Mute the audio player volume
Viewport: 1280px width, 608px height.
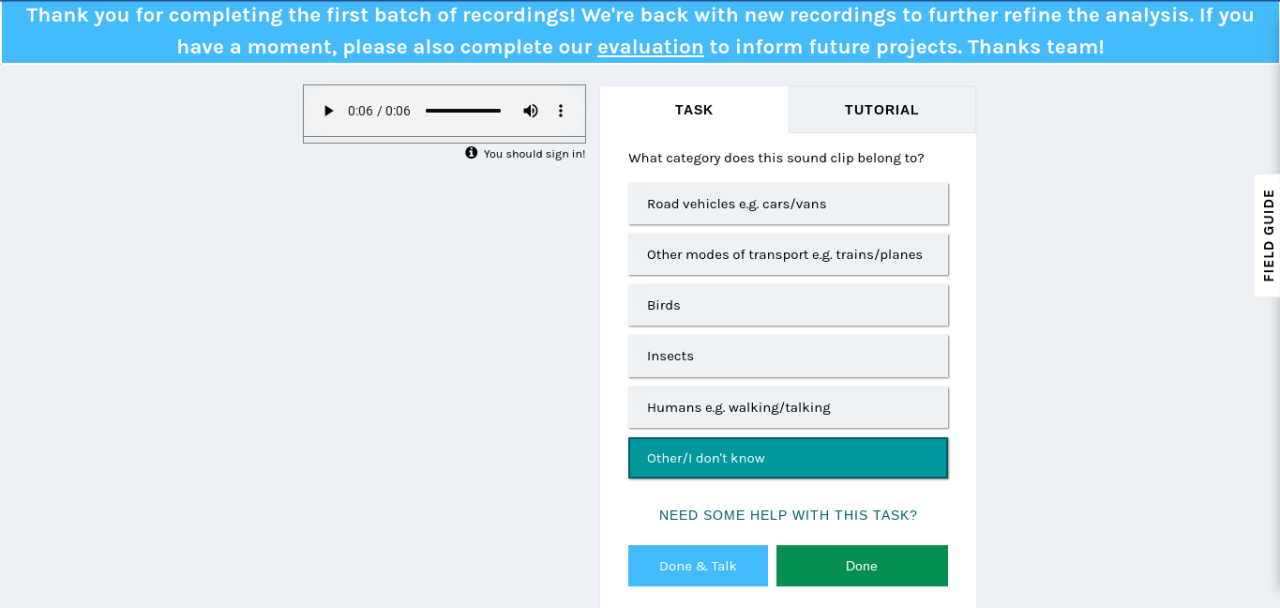[x=531, y=111]
